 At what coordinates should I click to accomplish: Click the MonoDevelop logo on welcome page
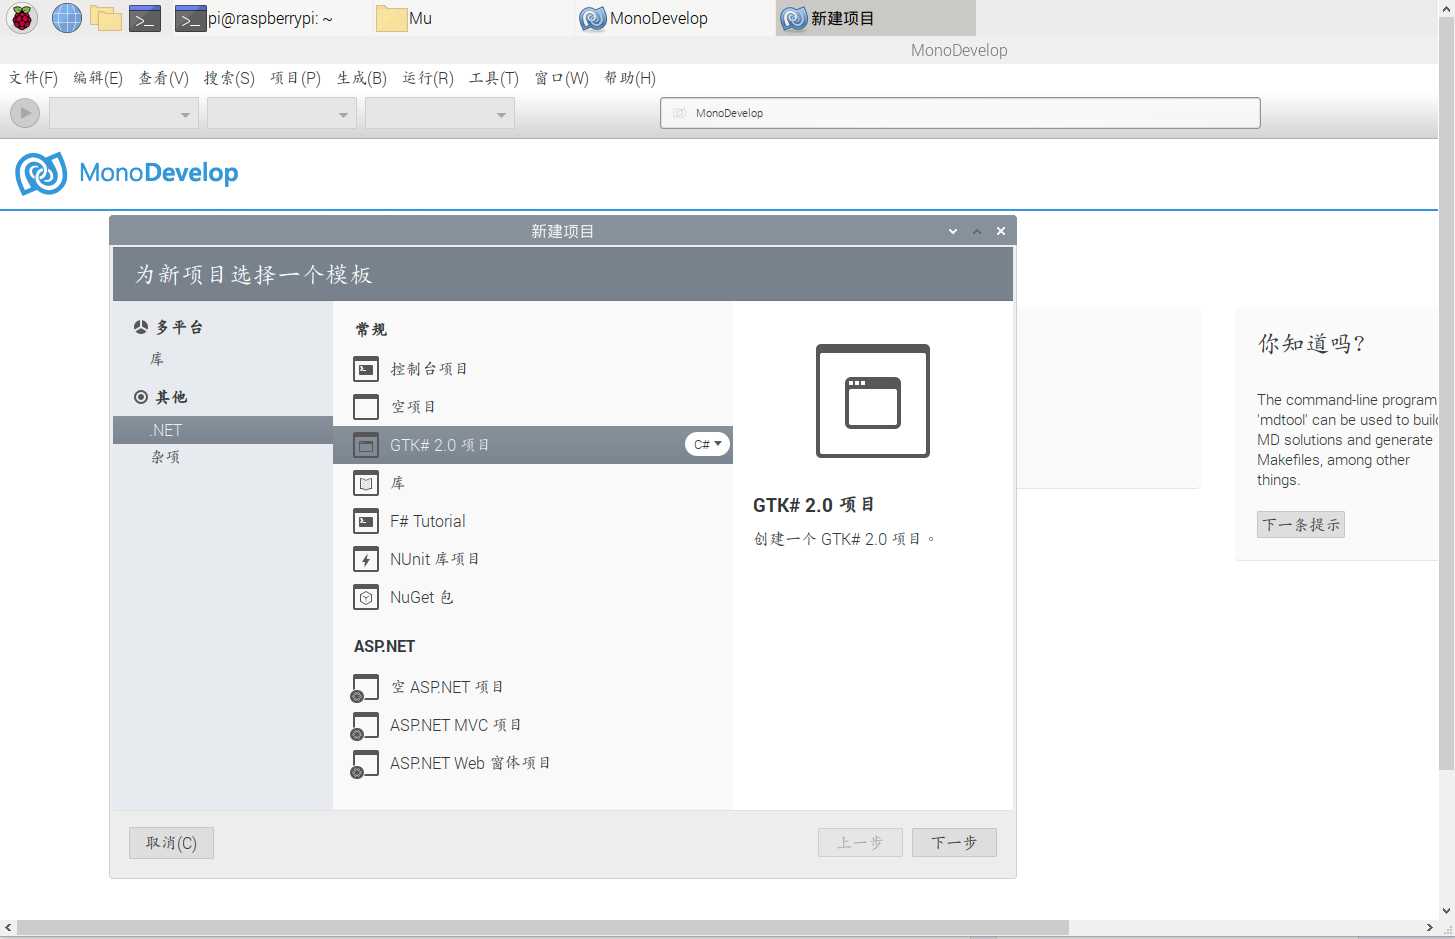pyautogui.click(x=127, y=173)
